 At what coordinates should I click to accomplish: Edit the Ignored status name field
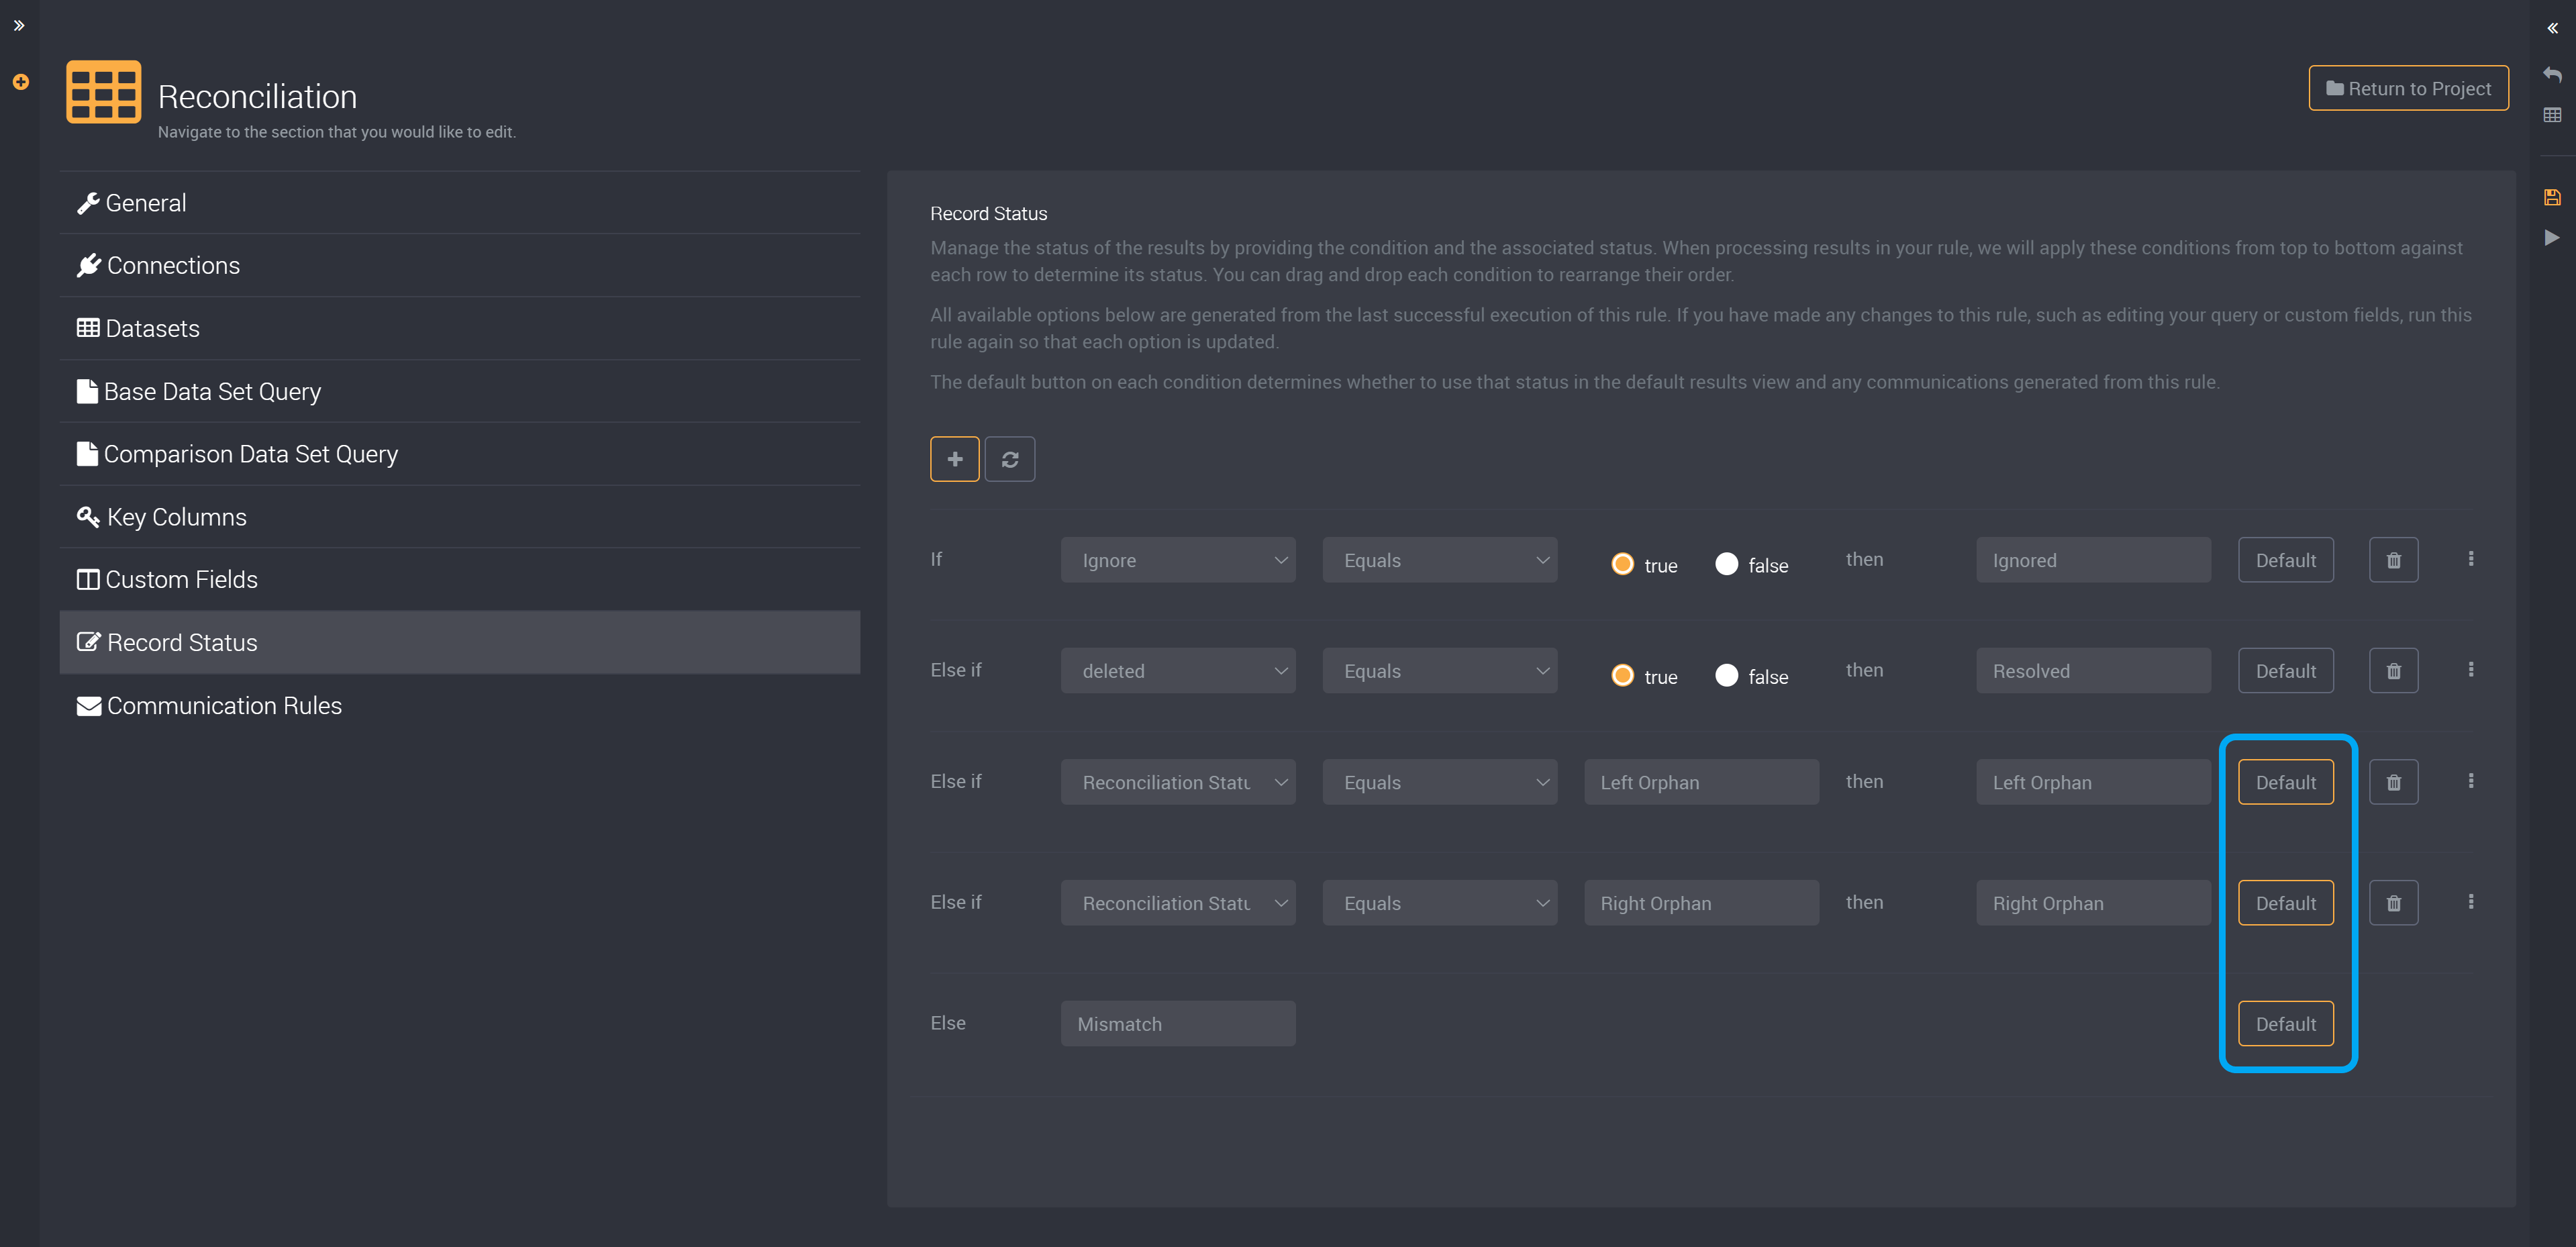2093,560
